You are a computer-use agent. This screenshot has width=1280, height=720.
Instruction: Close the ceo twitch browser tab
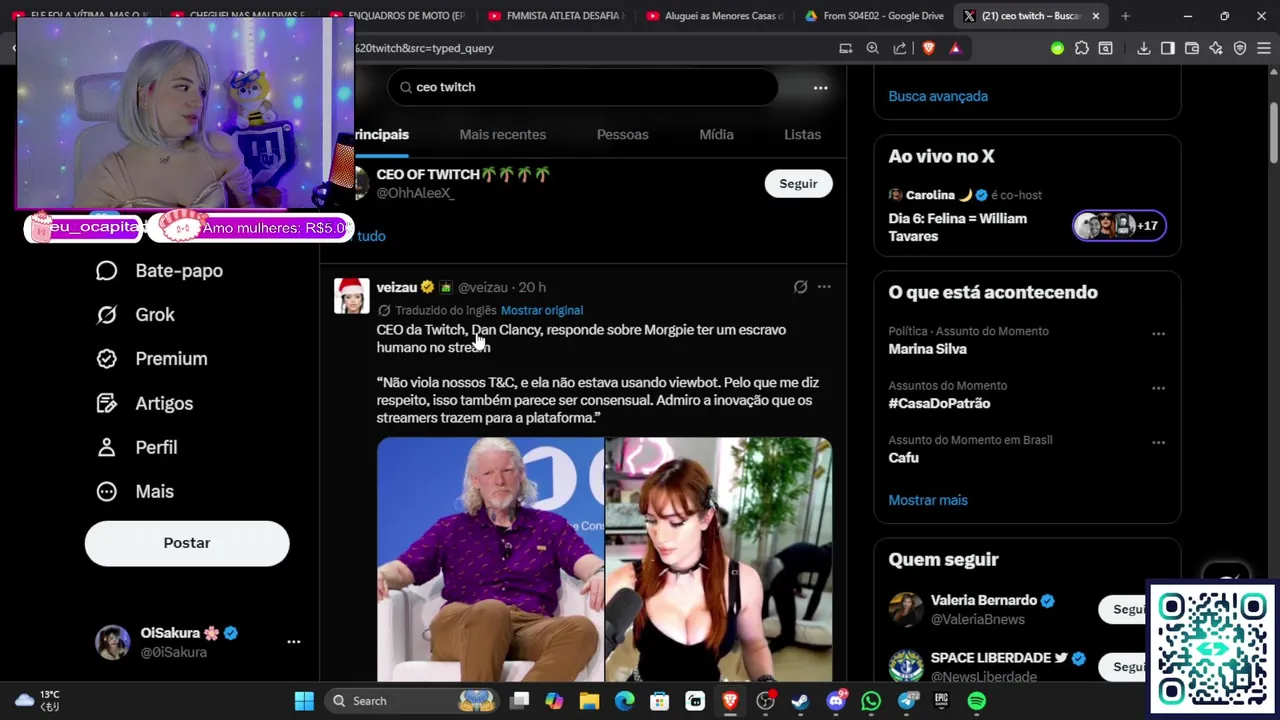click(1096, 16)
